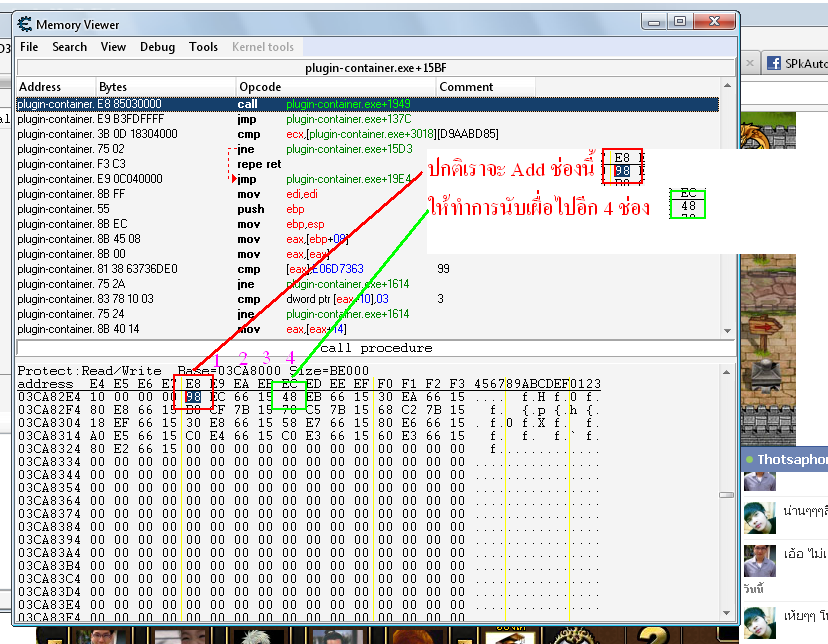Screen dimensions: 828x644
Task: Select byte 48 in column EC
Action: [289, 397]
